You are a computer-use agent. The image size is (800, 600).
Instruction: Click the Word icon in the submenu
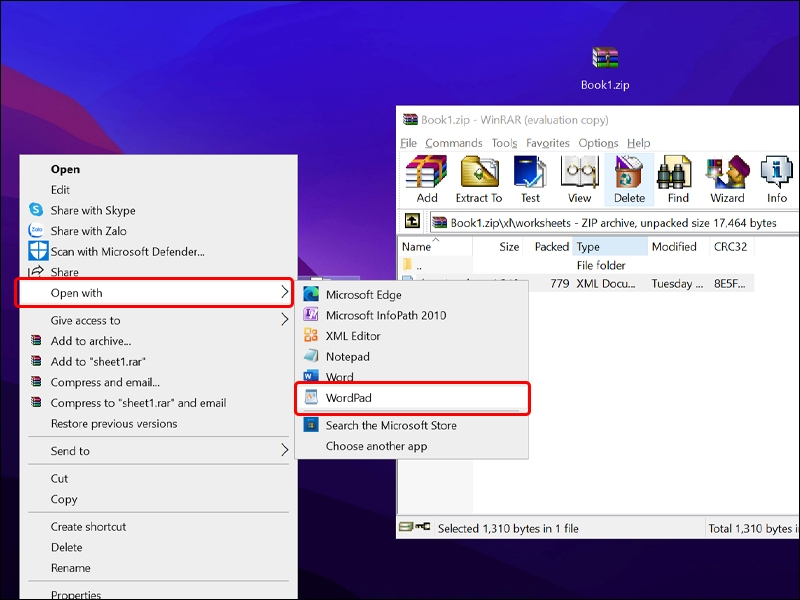click(x=311, y=376)
